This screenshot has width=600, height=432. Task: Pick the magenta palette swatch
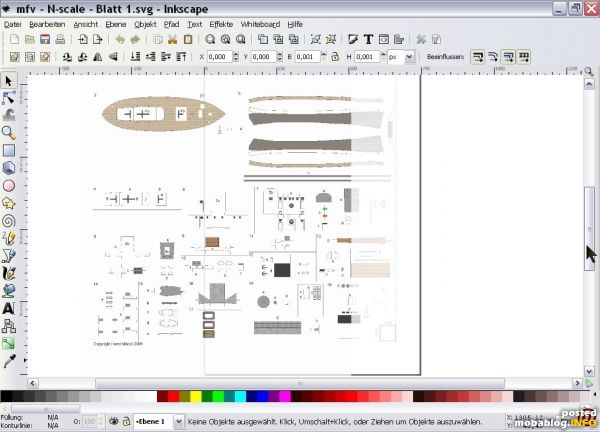[x=285, y=396]
